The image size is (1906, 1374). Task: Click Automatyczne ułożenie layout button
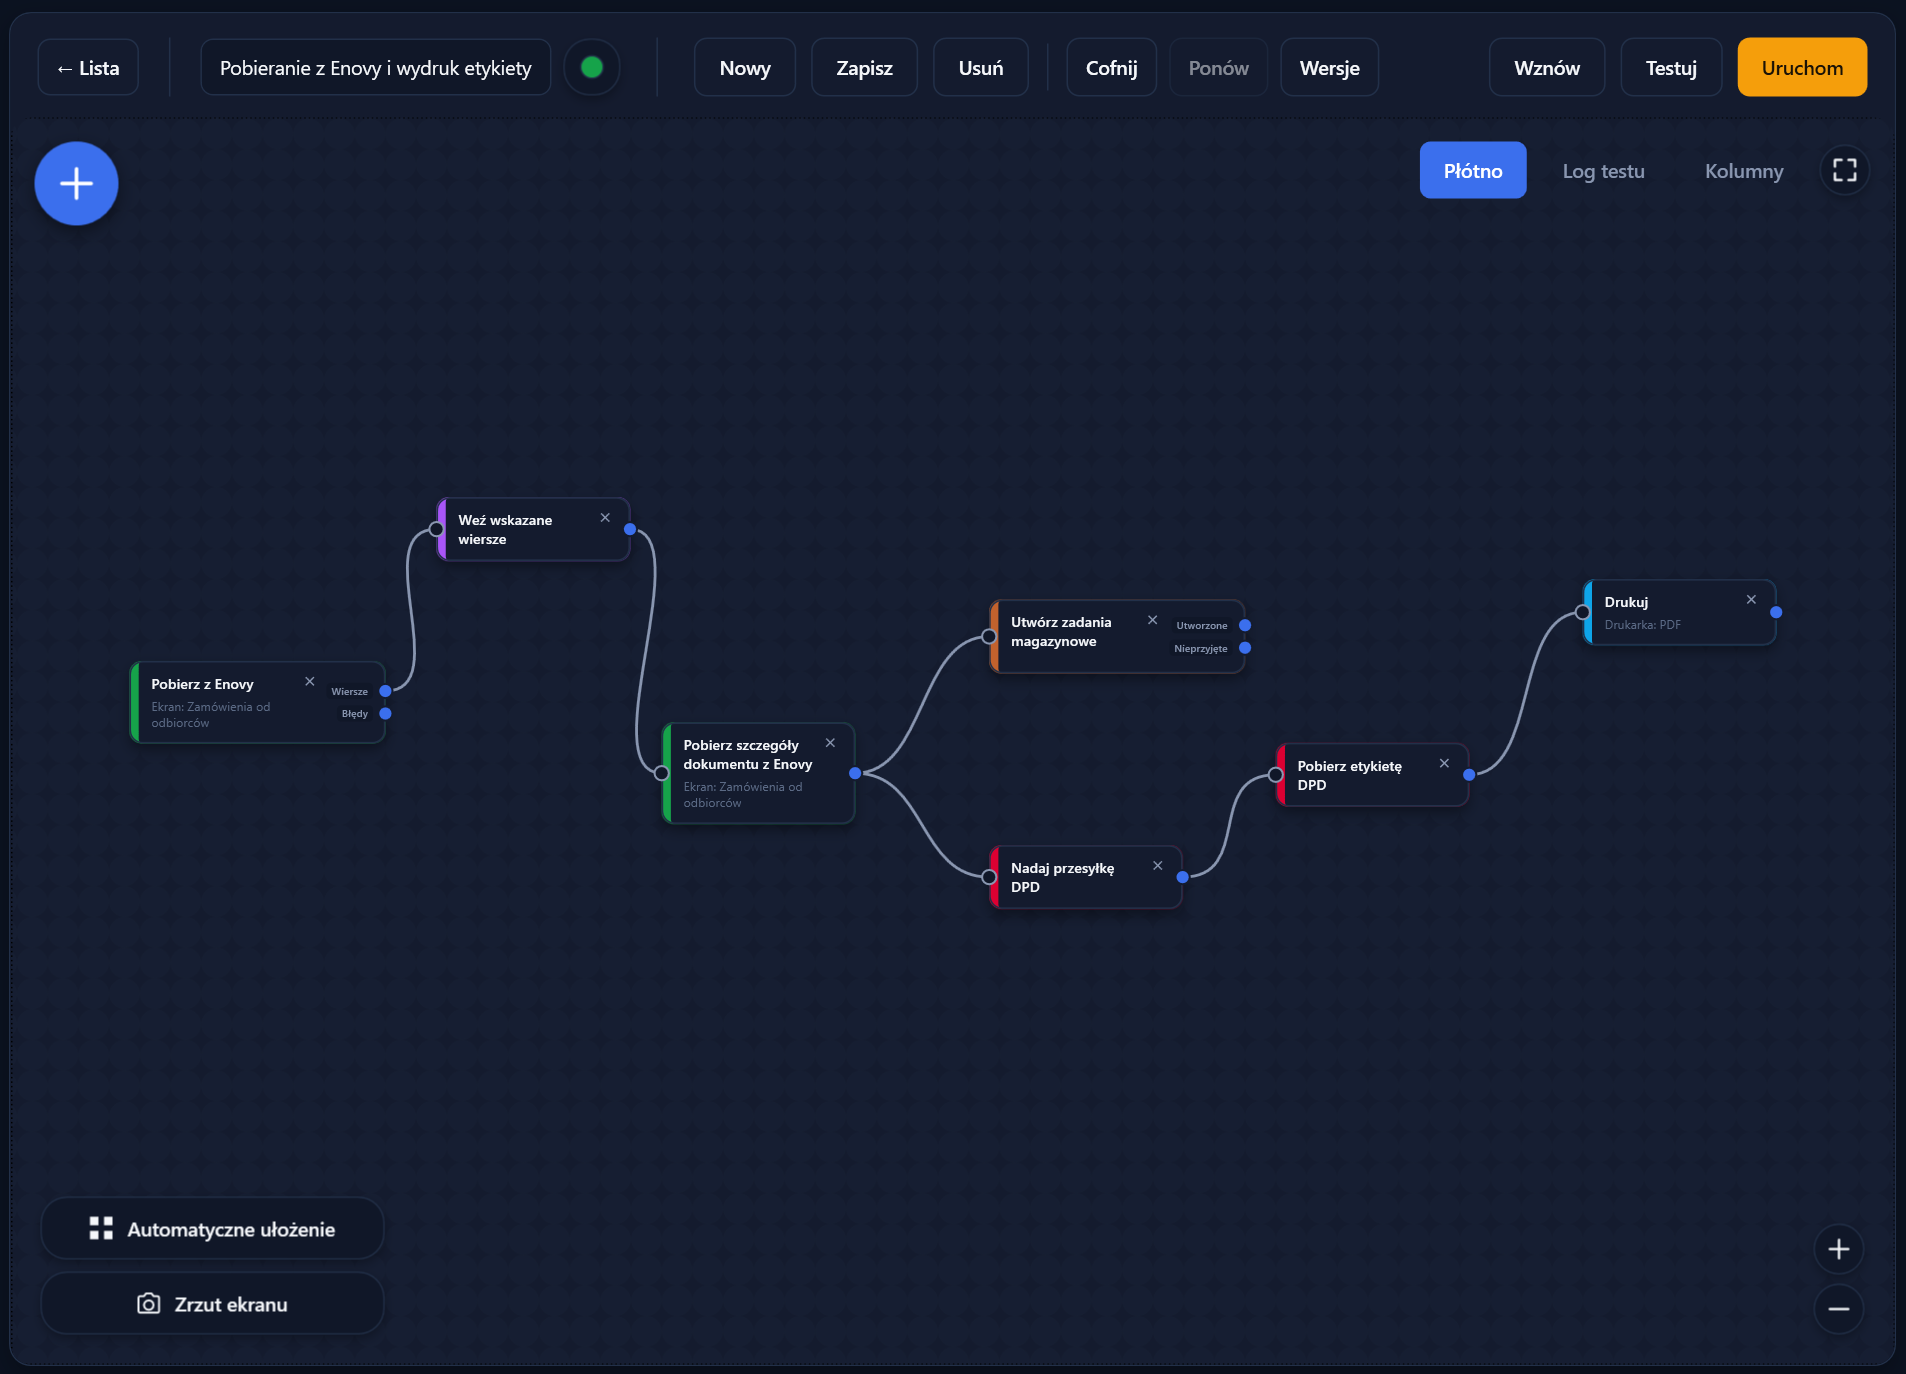point(212,1229)
